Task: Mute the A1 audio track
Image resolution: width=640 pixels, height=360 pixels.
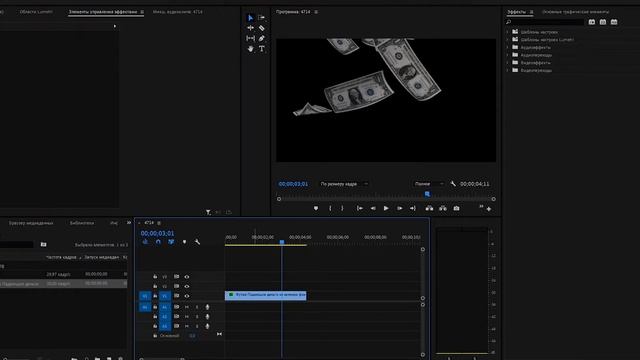Action: click(187, 307)
